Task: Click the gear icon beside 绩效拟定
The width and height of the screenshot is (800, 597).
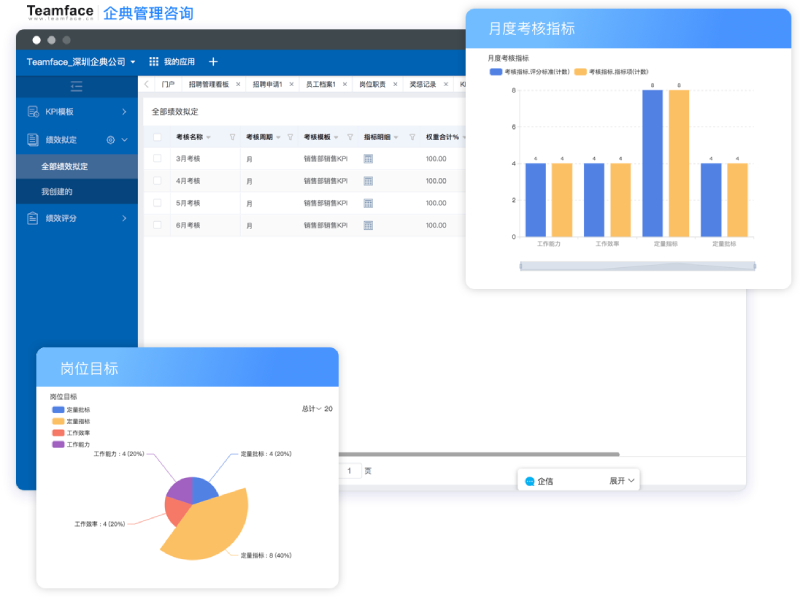Action: [111, 140]
